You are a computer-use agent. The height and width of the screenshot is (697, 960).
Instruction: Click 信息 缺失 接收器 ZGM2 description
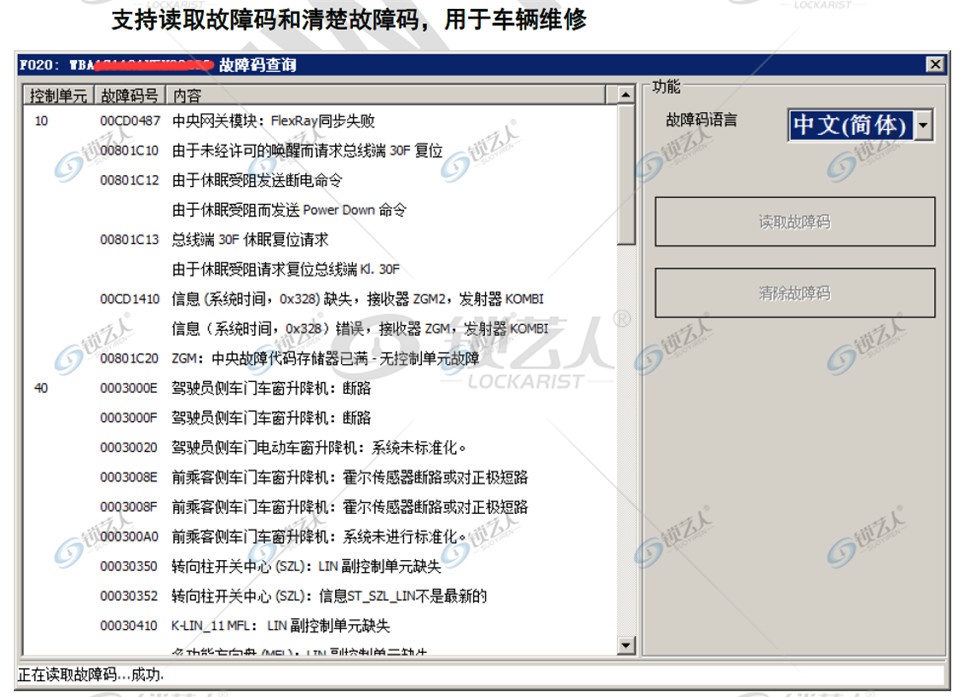[x=358, y=299]
